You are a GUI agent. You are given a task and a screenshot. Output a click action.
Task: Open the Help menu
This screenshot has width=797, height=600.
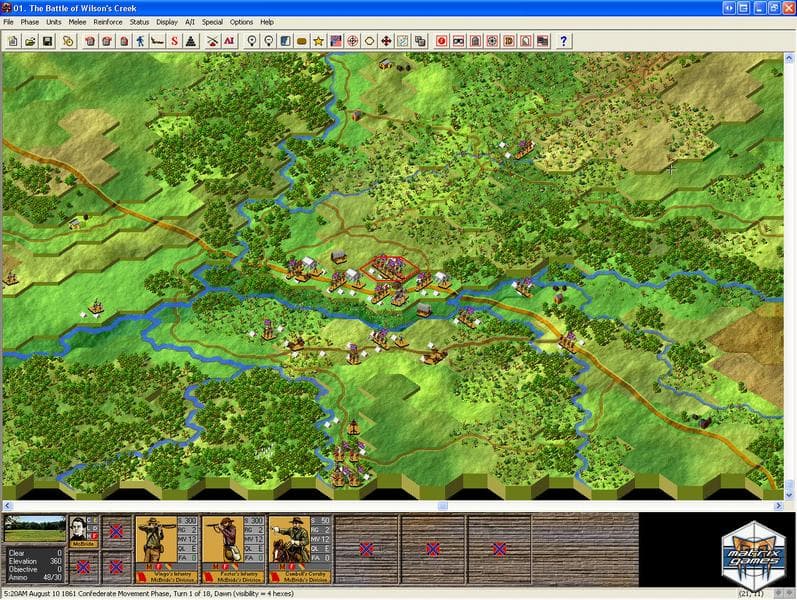[267, 22]
